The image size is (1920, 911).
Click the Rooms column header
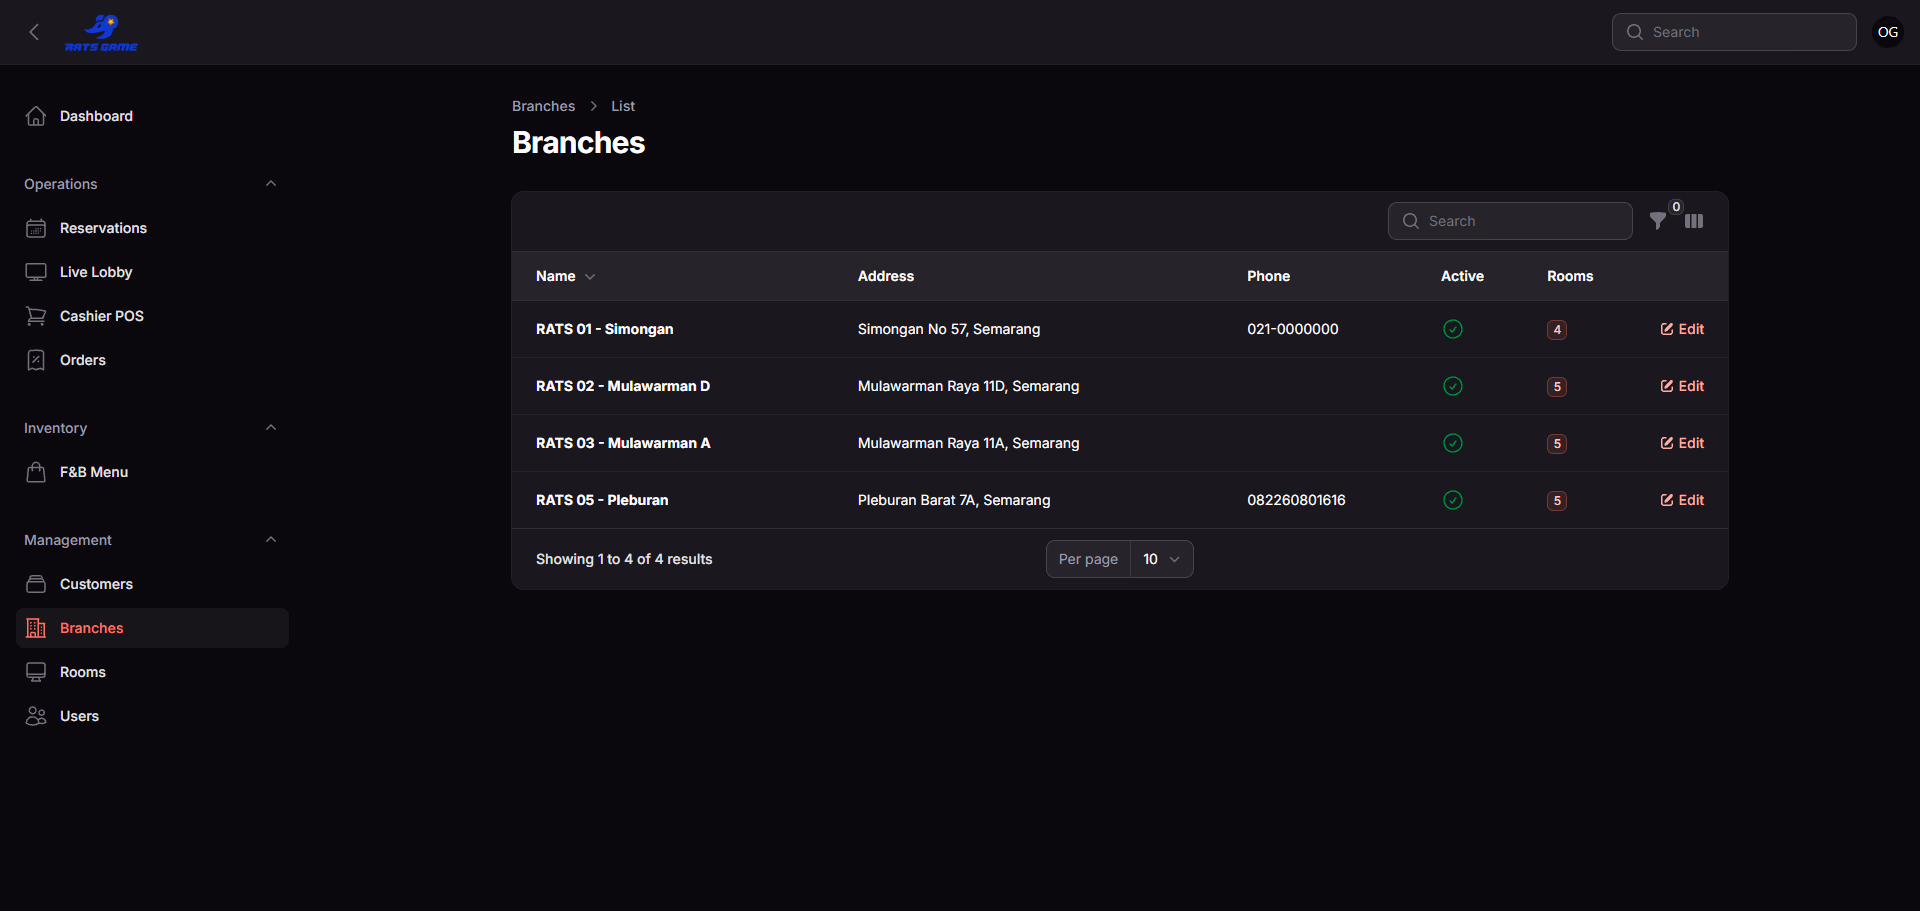point(1570,276)
